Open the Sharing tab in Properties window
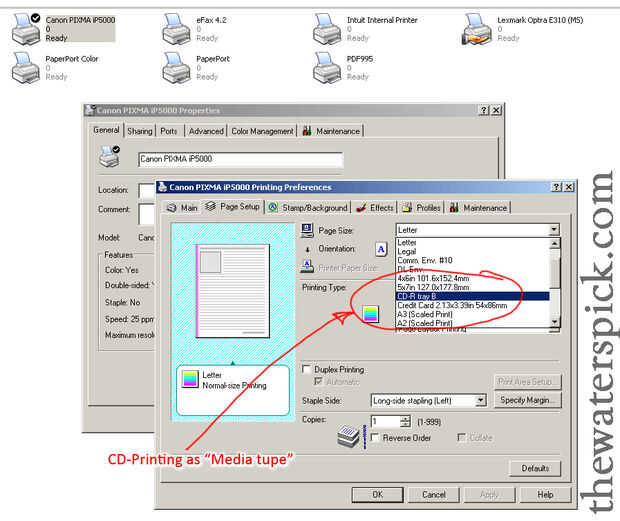This screenshot has width=620, height=521. tap(140, 131)
